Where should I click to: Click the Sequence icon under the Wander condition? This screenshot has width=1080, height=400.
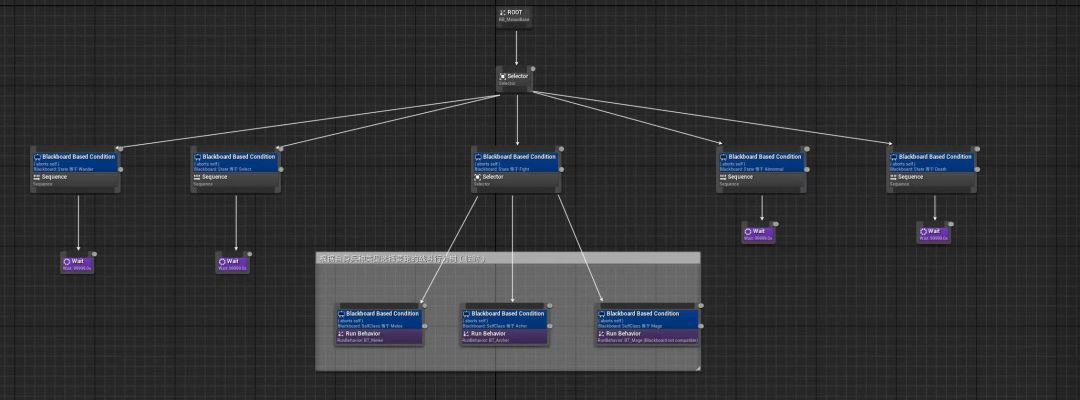coord(37,177)
